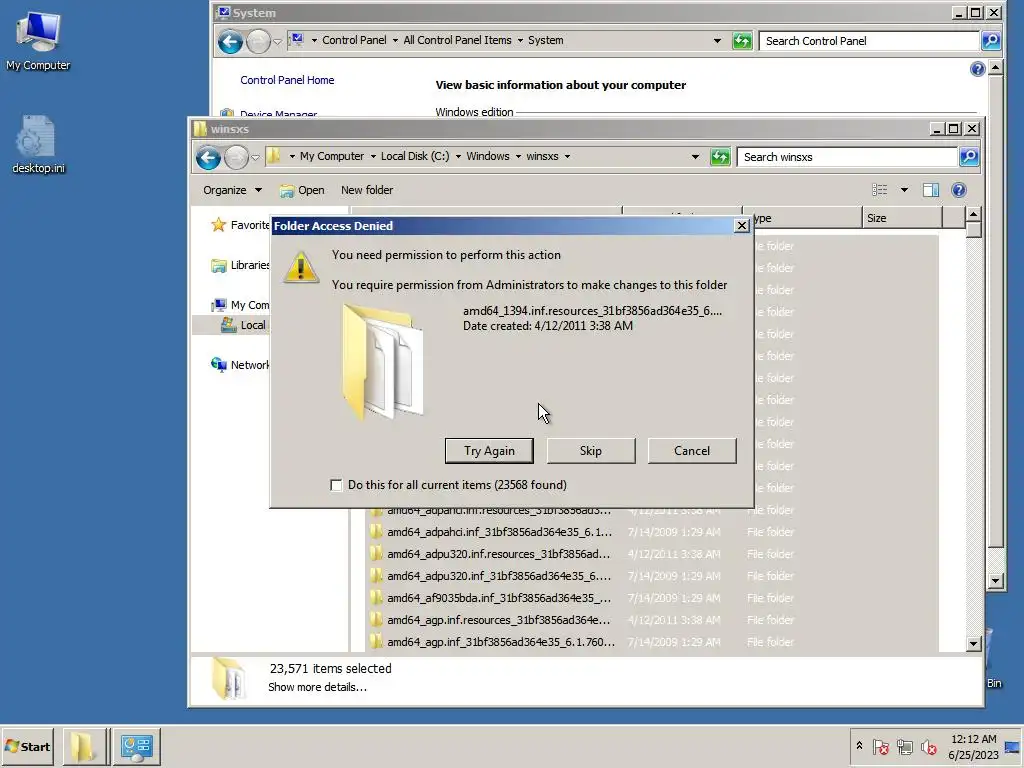Click scroll up arrow in winsxs file list
The image size is (1024, 768).
[x=973, y=214]
